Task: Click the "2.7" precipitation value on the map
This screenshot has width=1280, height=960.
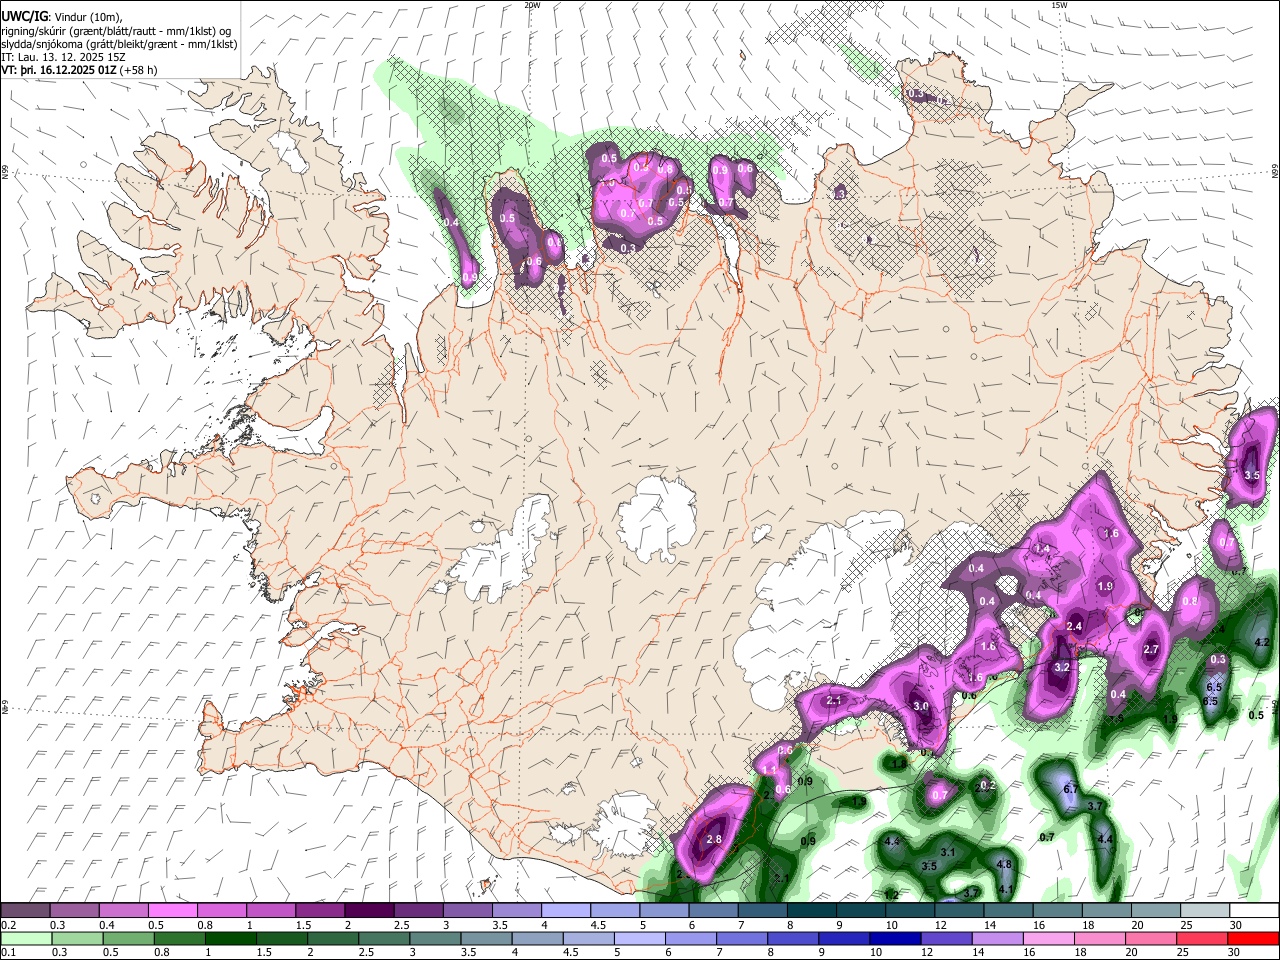Action: tap(1150, 650)
